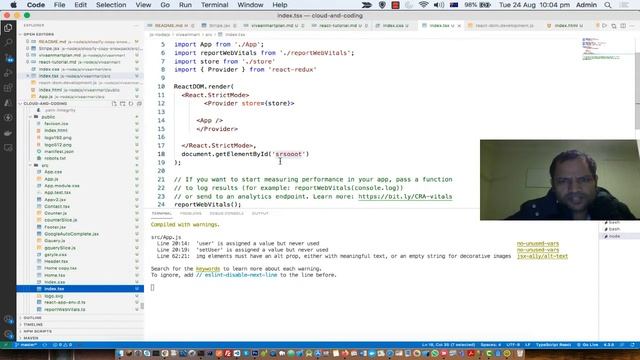This screenshot has width=640, height=360.
Task: Open counterSlice.js in Explorer
Action: tap(60, 220)
